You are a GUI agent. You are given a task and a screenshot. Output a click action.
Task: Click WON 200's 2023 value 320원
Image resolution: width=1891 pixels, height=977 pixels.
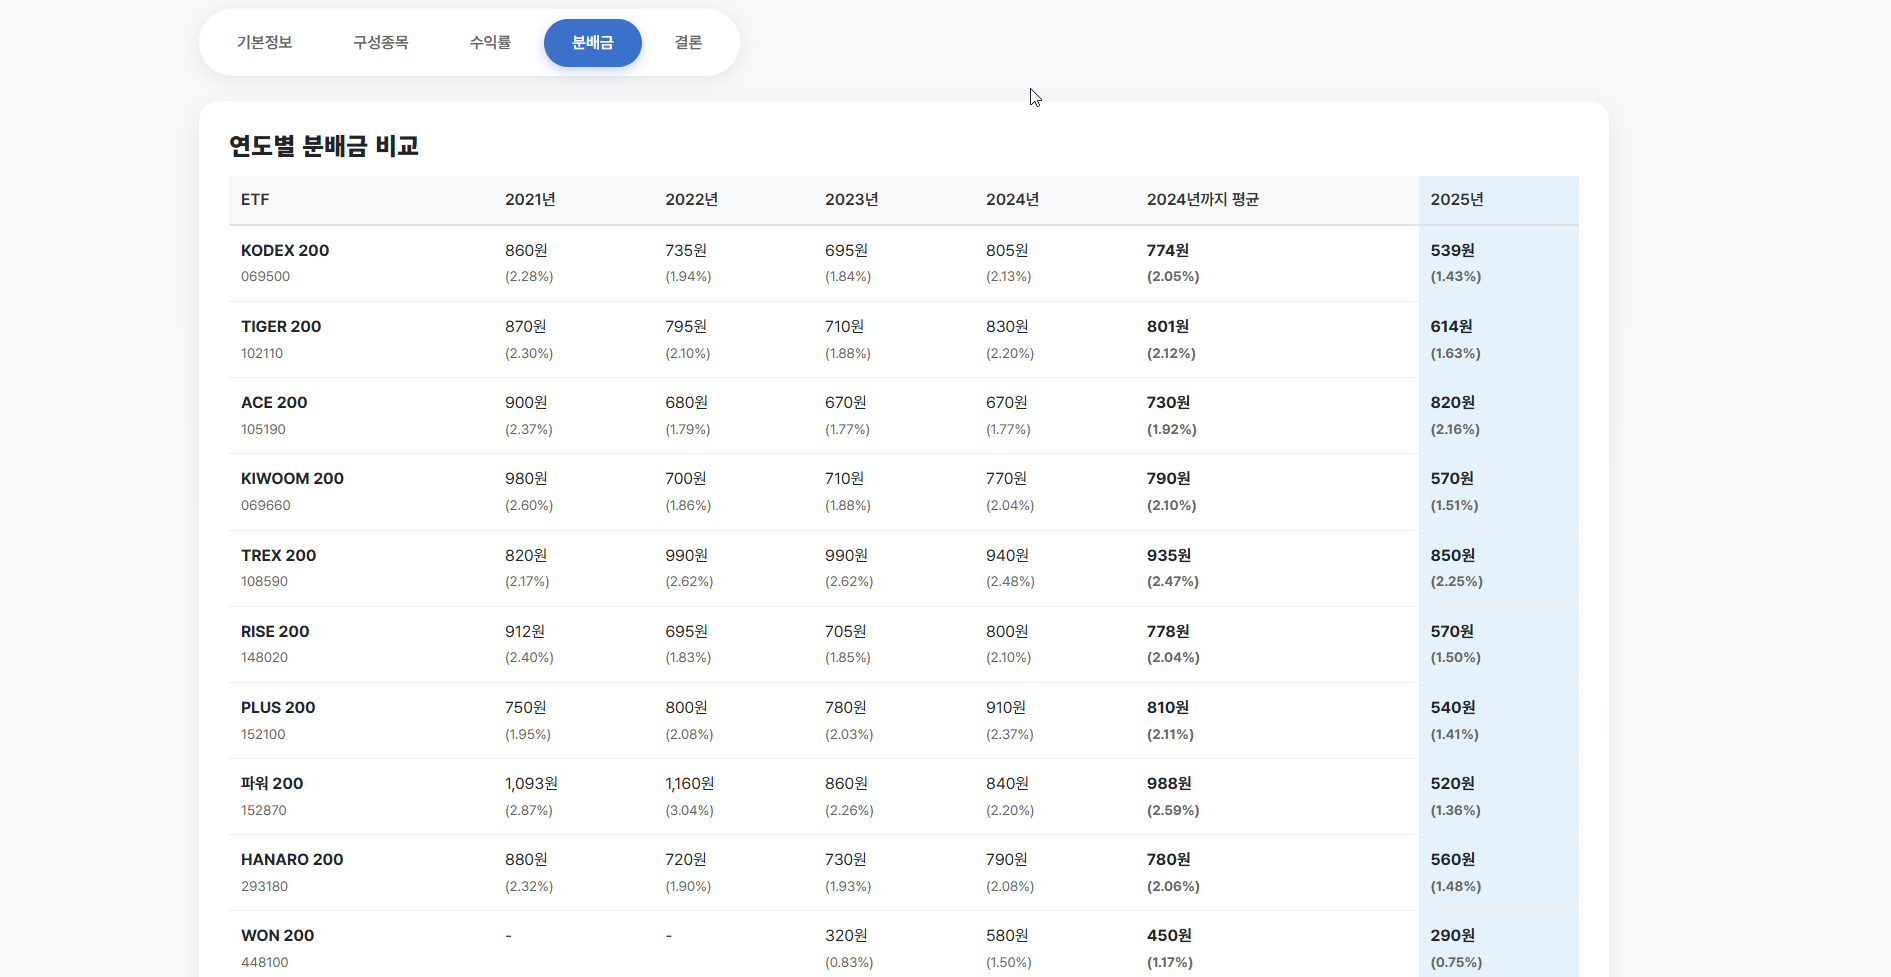coord(846,936)
